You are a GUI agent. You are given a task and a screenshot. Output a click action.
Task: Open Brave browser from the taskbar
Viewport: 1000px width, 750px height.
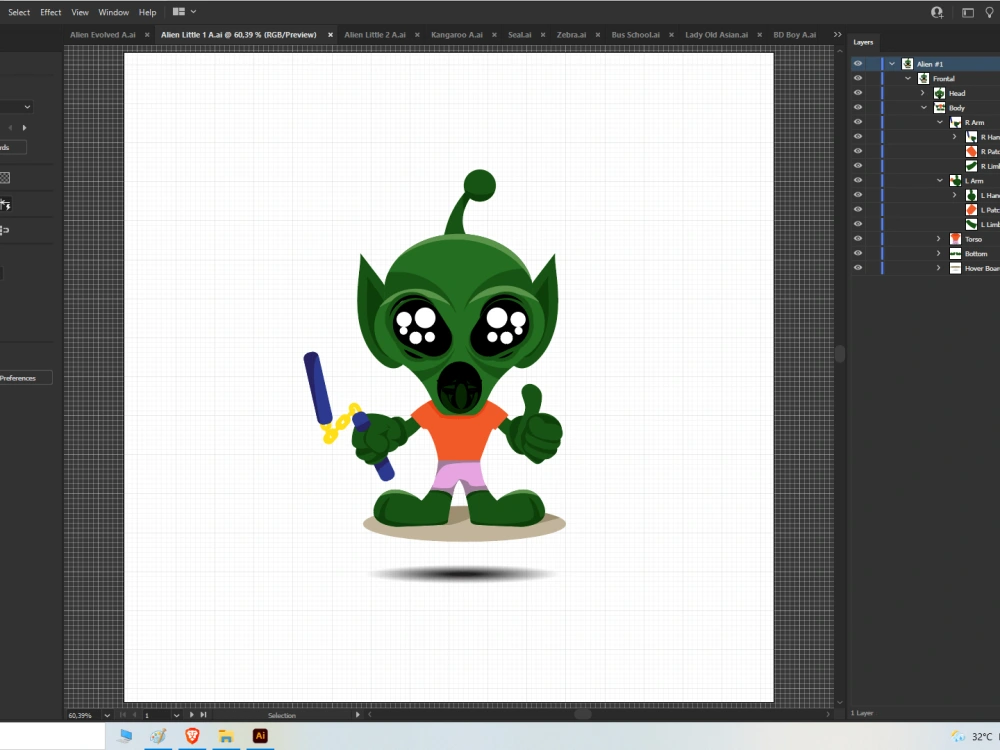pyautogui.click(x=192, y=735)
